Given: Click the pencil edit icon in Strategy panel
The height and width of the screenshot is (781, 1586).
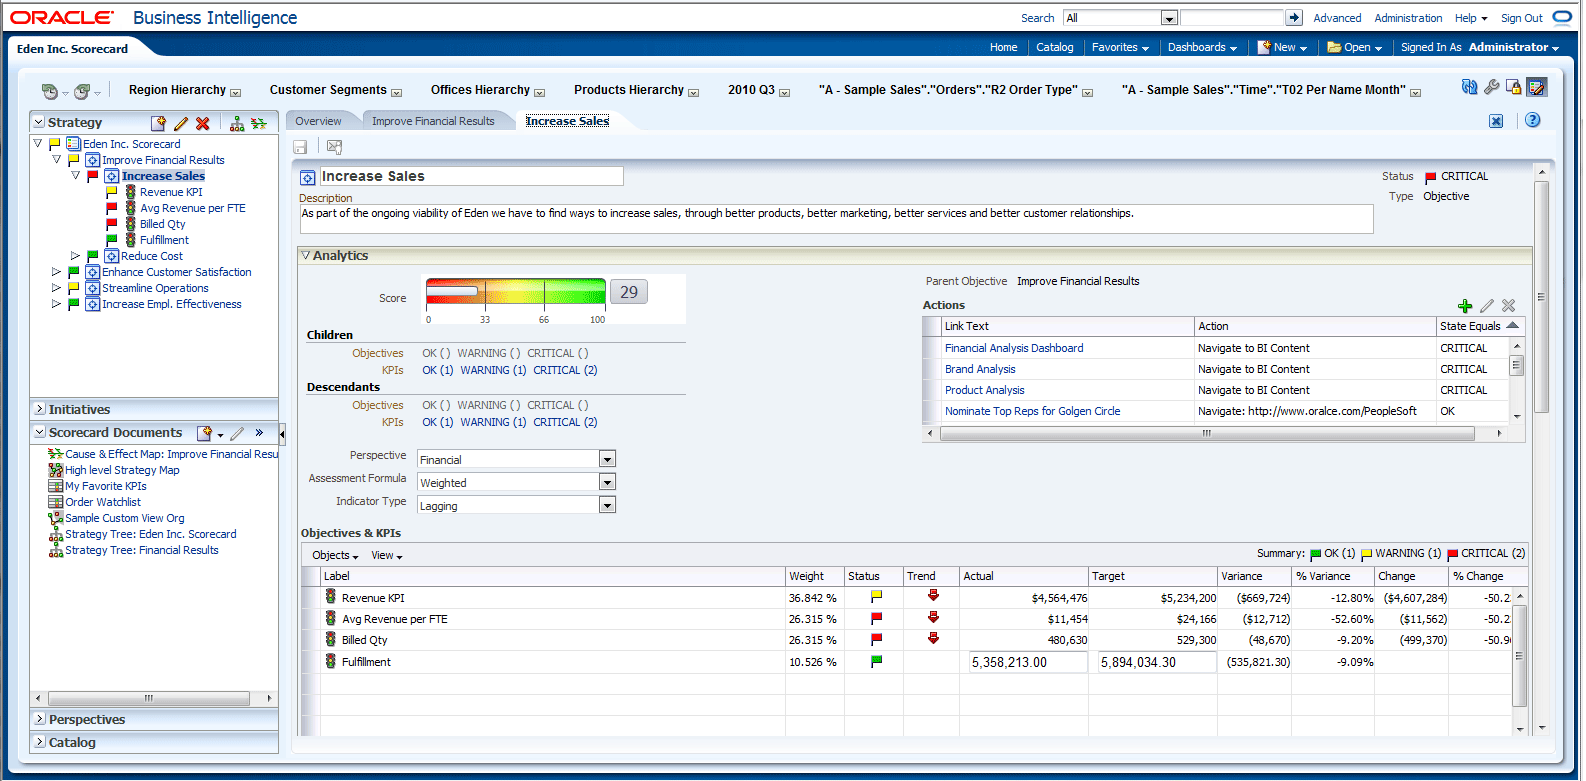Looking at the screenshot, I should point(181,123).
